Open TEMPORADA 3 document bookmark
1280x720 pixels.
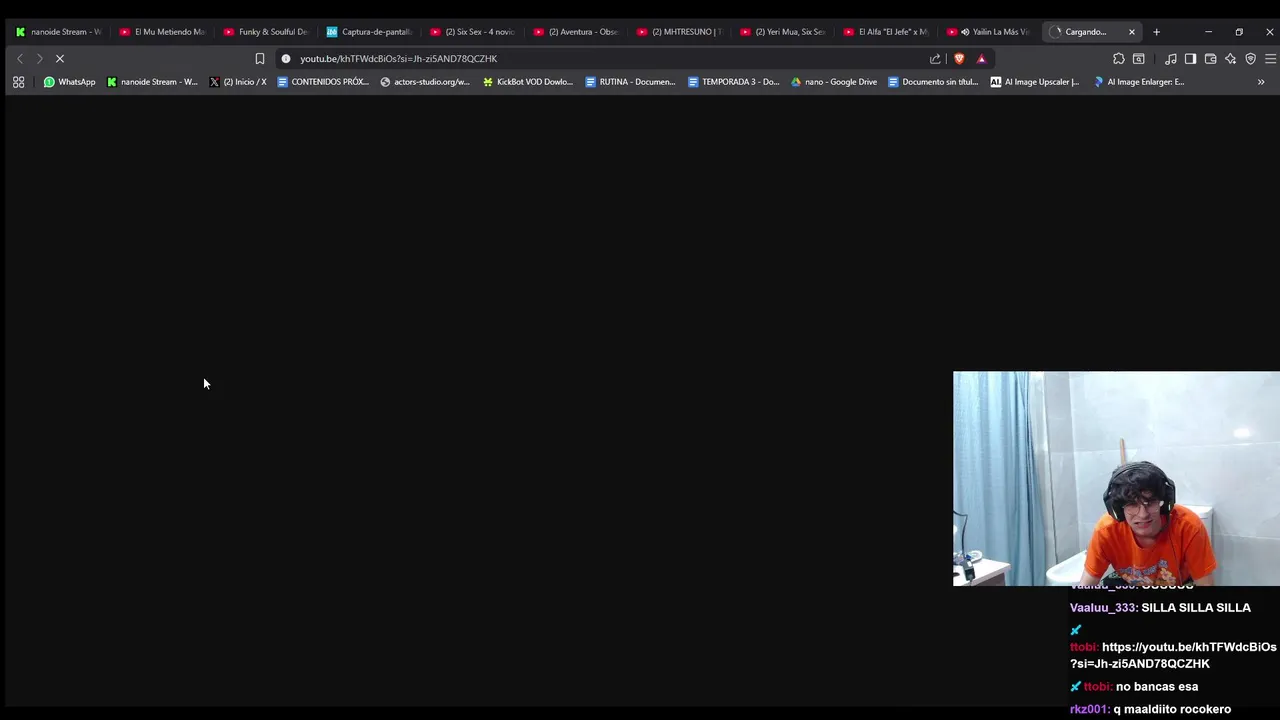733,82
